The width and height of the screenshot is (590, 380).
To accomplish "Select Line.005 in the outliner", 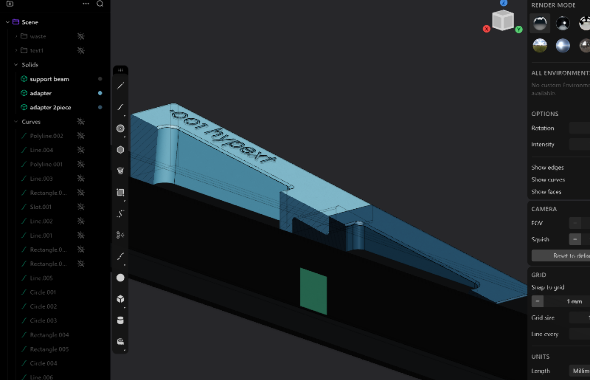I will point(41,278).
